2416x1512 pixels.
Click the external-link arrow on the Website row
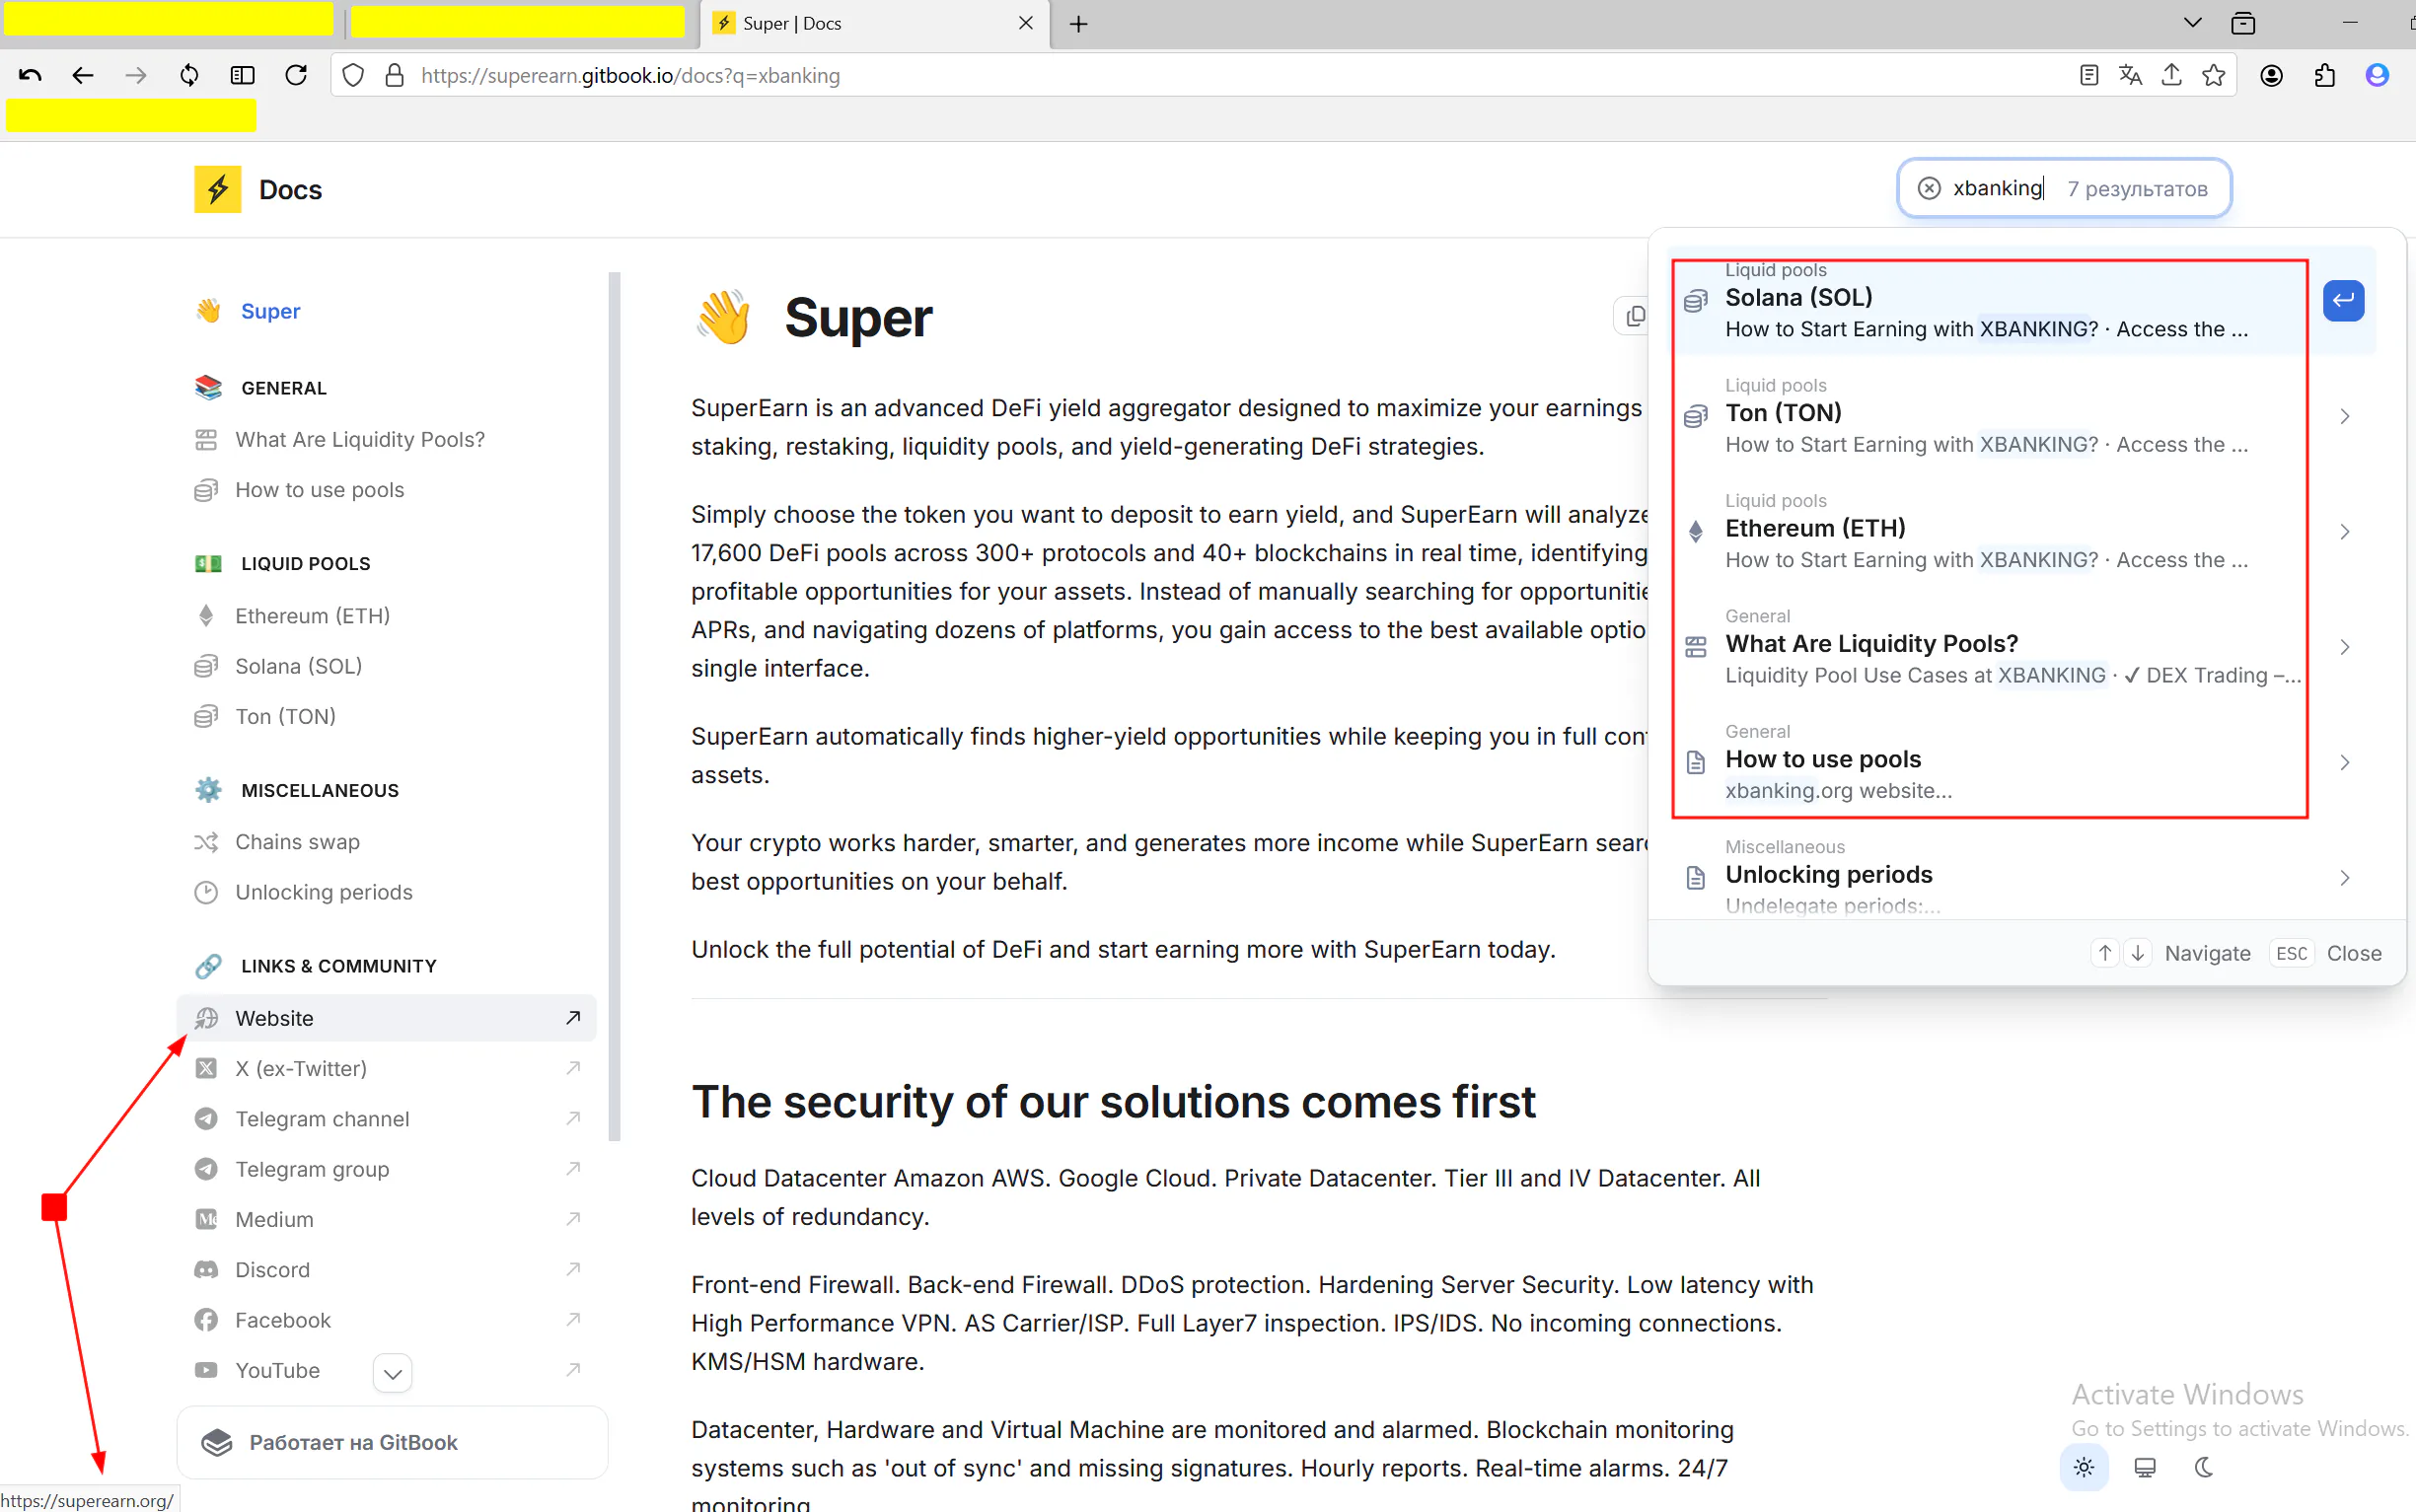click(x=573, y=1018)
